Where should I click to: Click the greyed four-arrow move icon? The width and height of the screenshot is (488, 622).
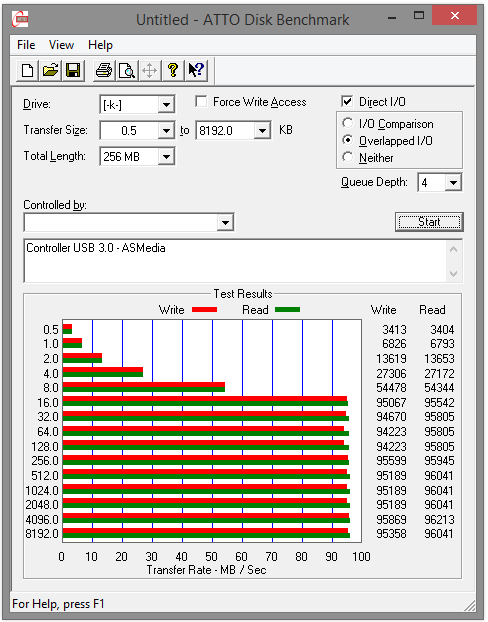[x=150, y=71]
